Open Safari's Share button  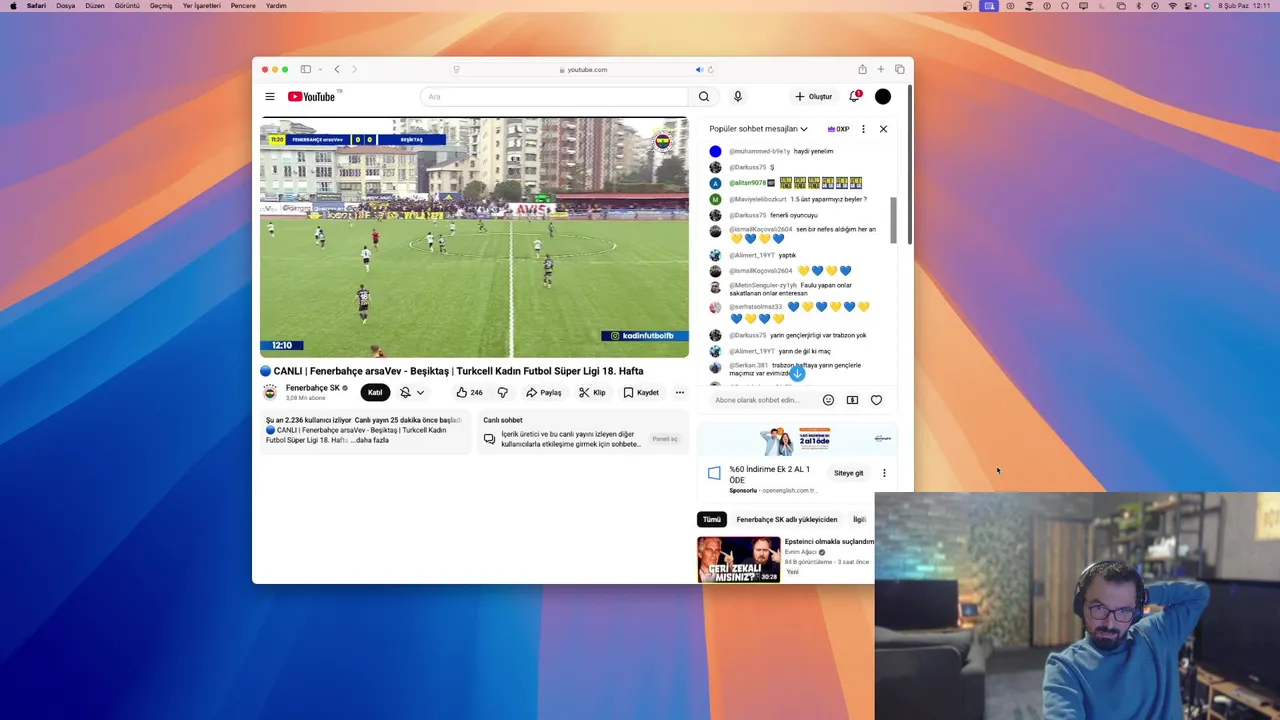[x=862, y=70]
